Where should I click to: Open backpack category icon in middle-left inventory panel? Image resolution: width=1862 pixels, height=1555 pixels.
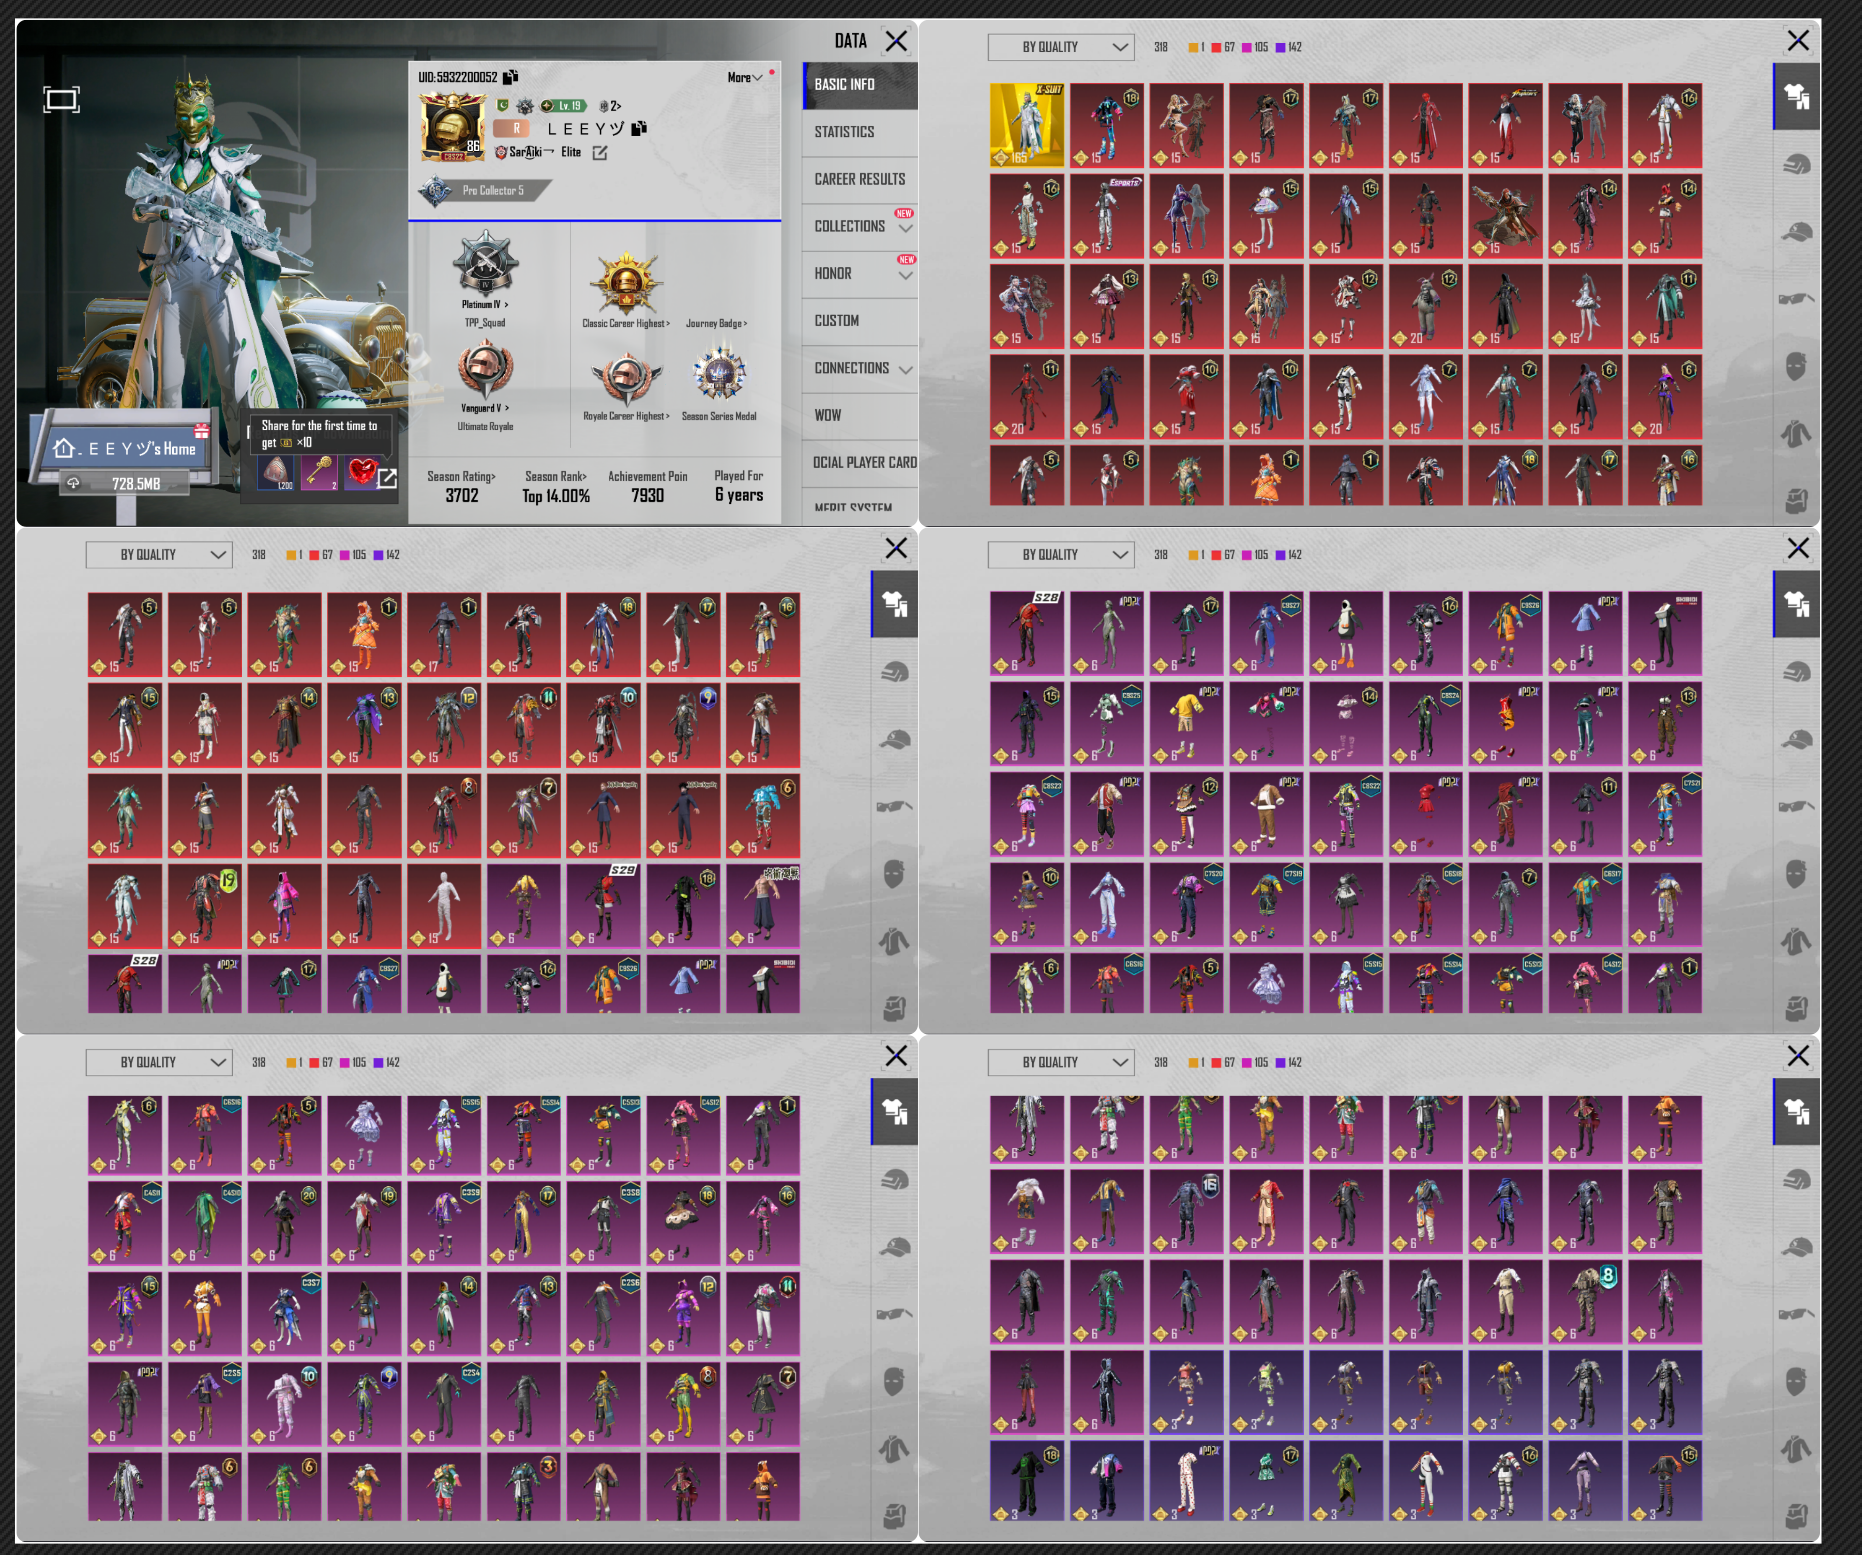[x=895, y=1008]
